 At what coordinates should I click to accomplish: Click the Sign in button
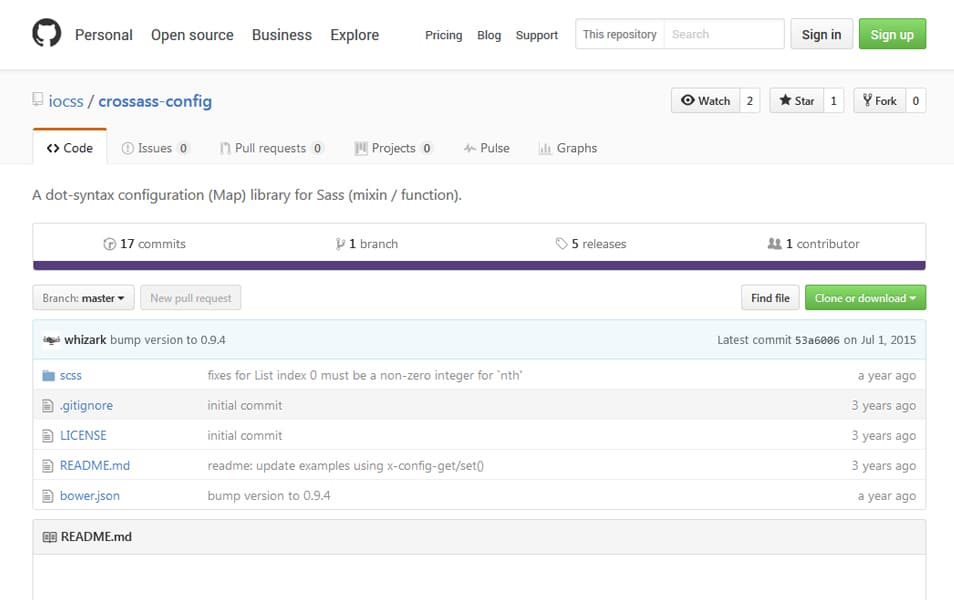[821, 34]
